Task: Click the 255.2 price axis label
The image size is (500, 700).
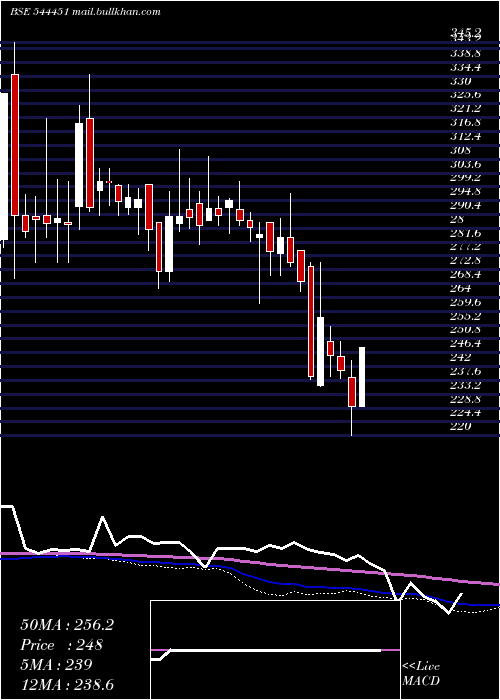Action: click(x=466, y=316)
